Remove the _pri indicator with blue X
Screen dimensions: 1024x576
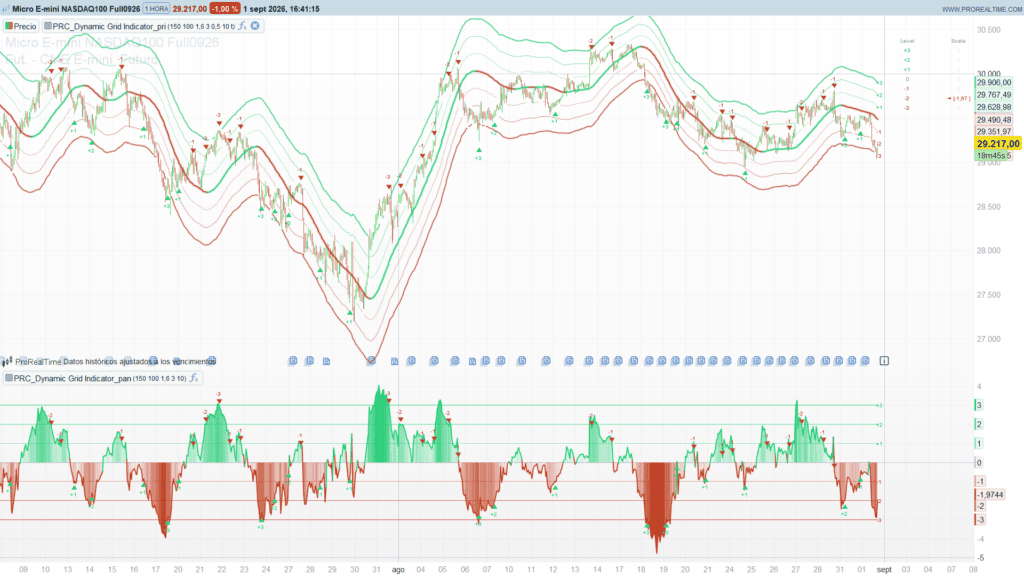(x=255, y=26)
